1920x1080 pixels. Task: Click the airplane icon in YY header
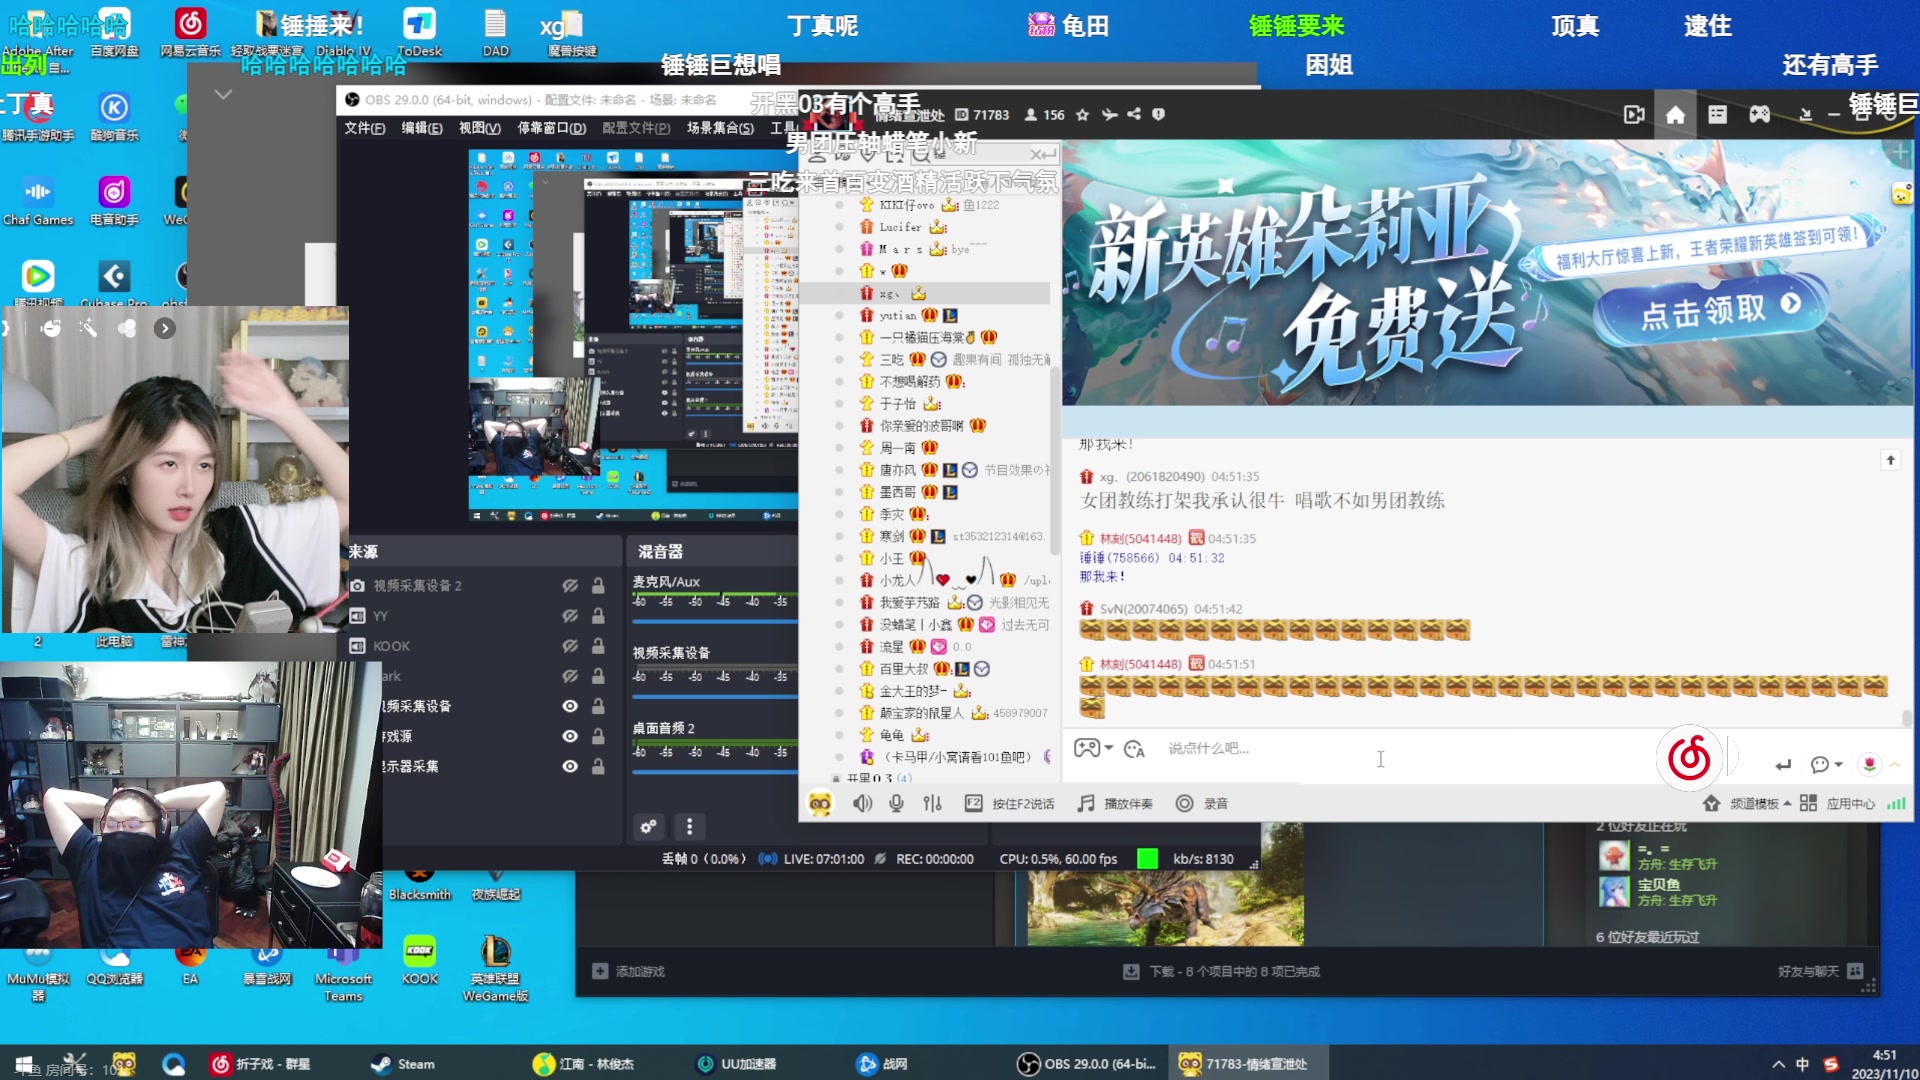[1109, 115]
